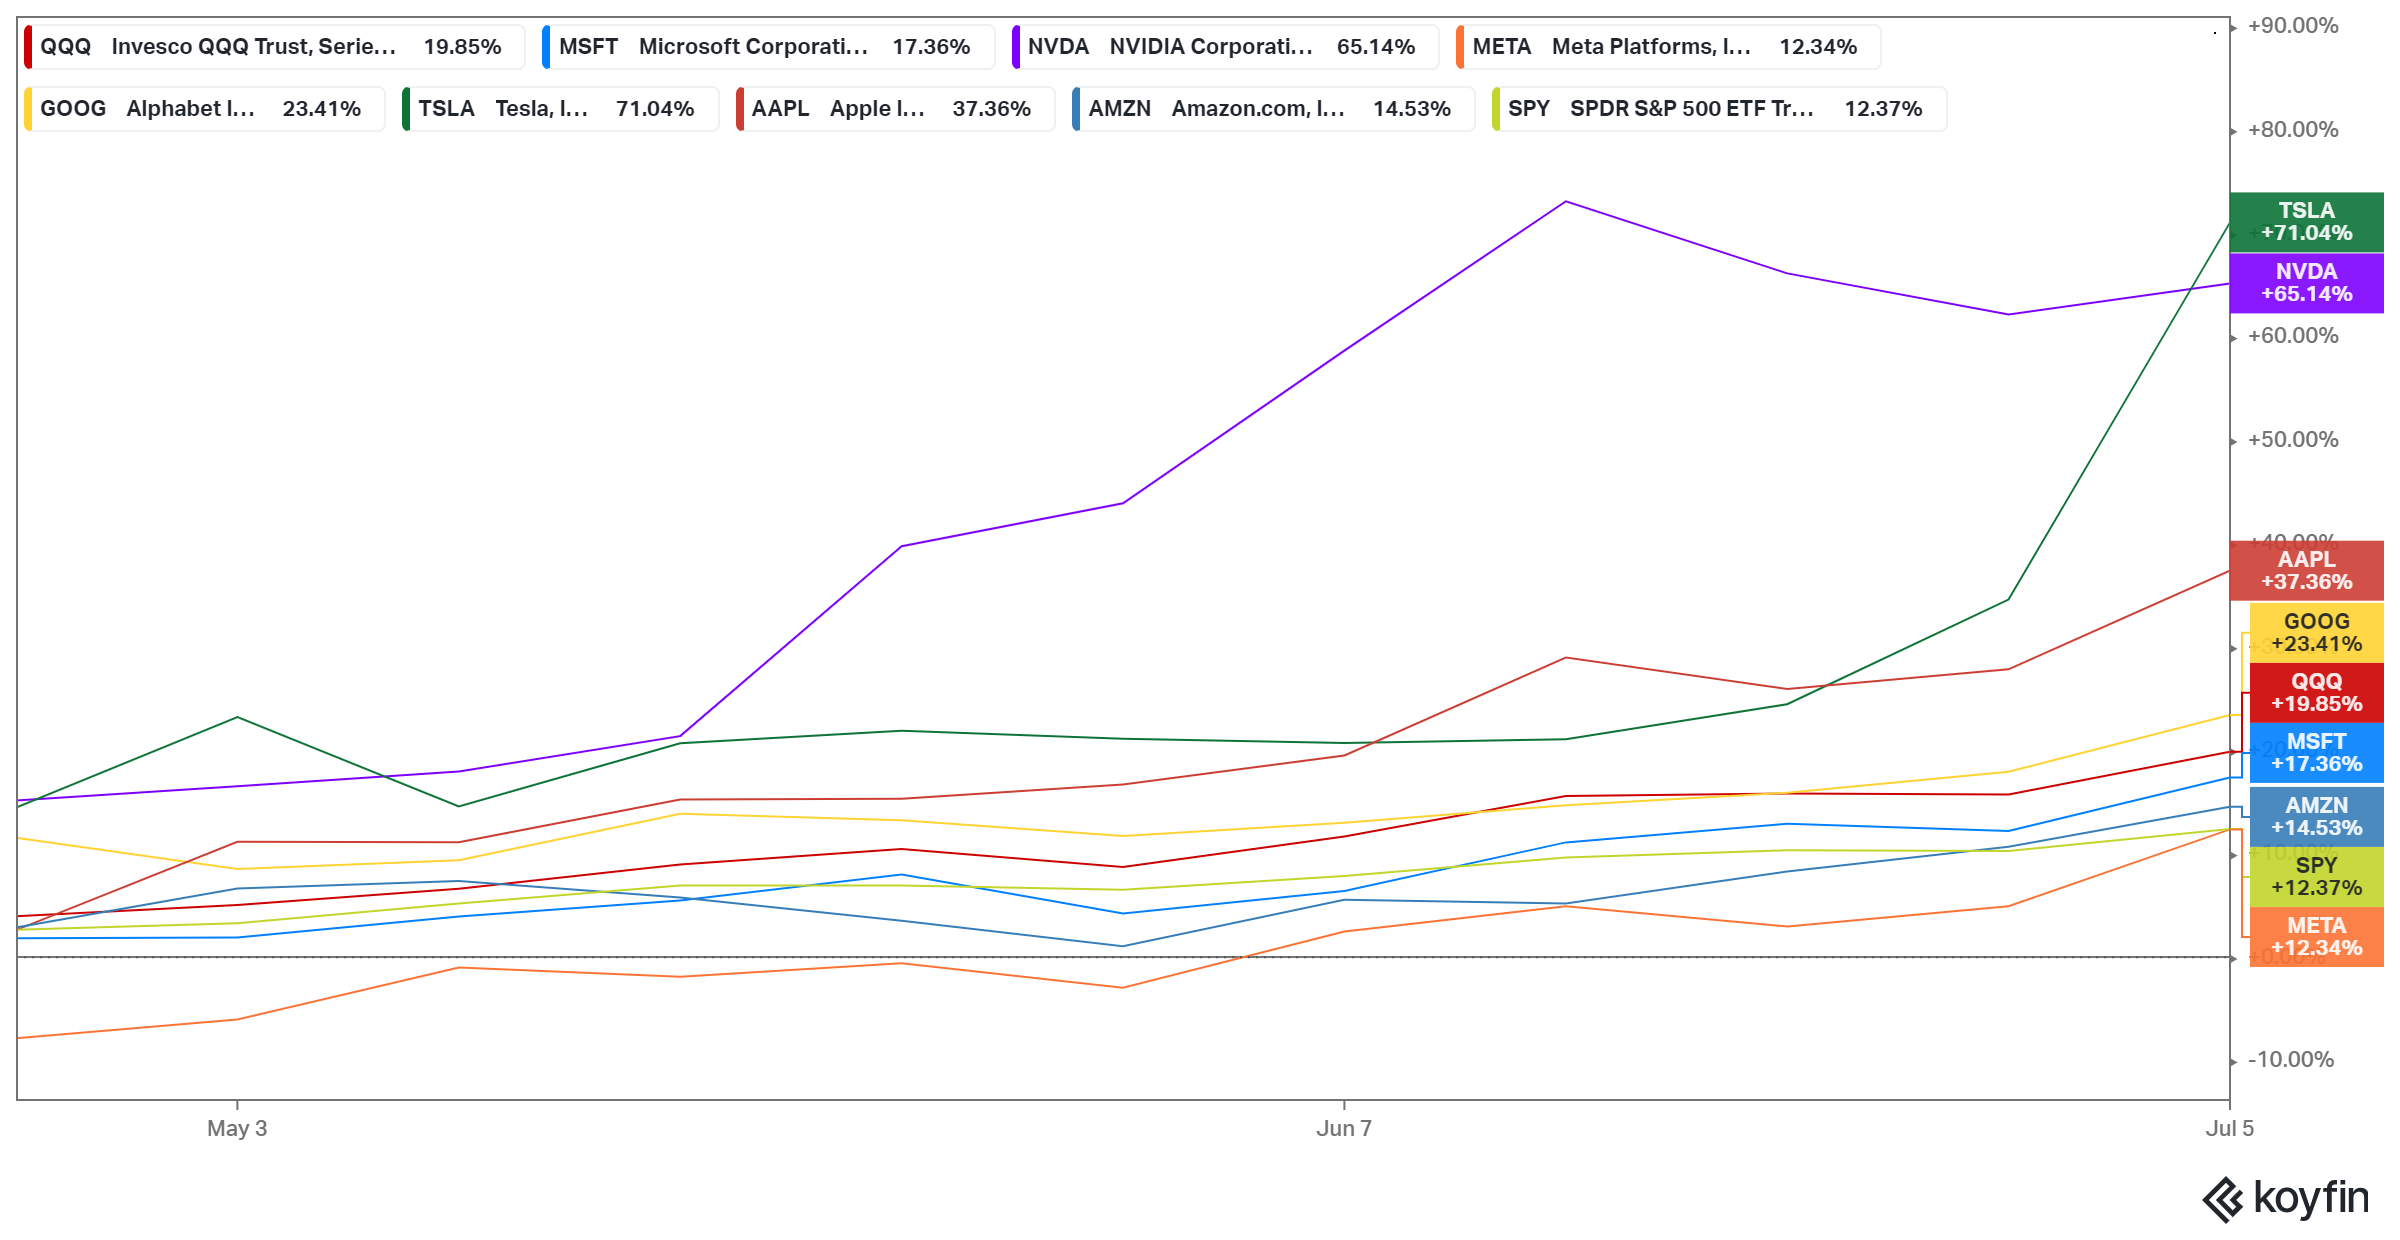
Task: Select the AMZN +14.53% price label
Action: click(x=2317, y=817)
